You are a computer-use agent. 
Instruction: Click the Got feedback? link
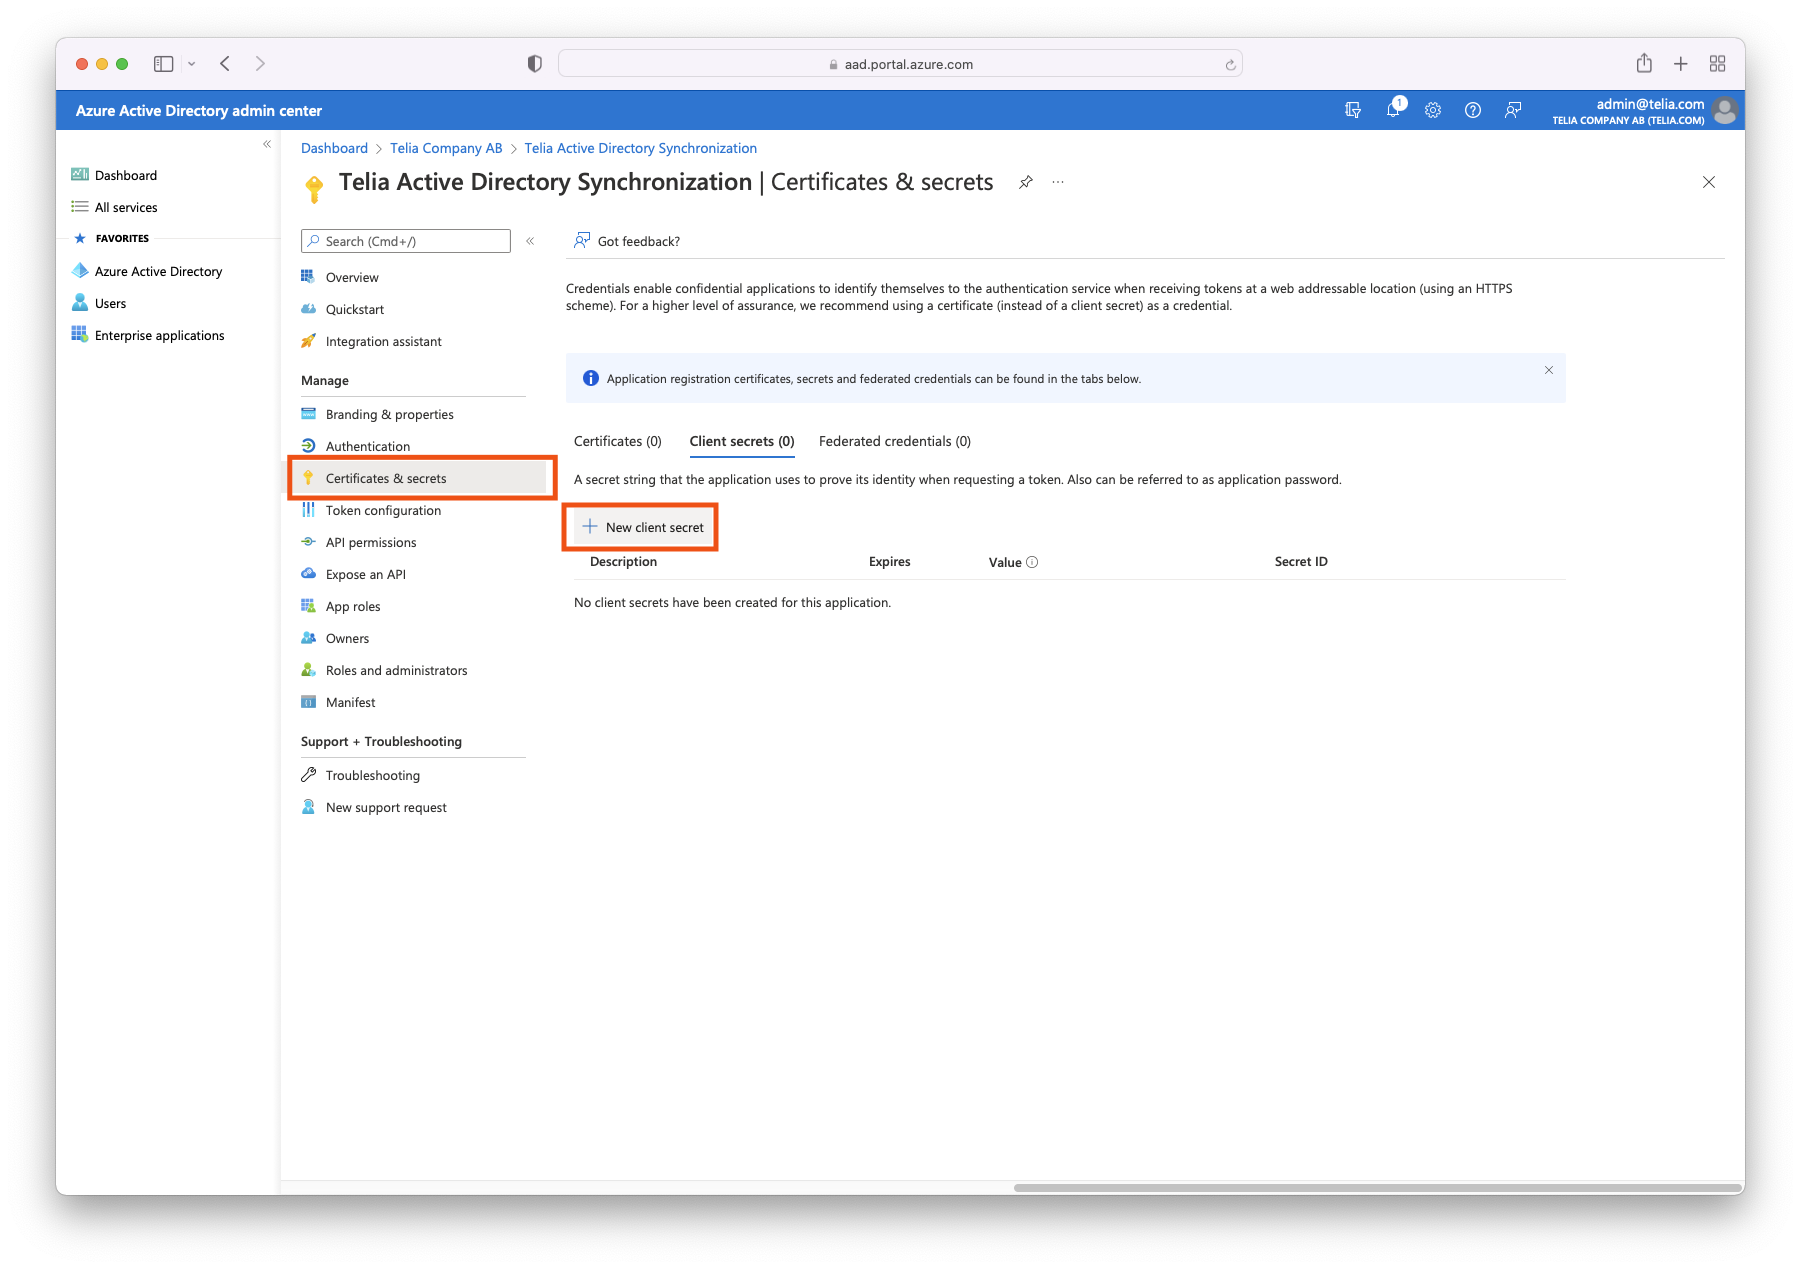pos(627,241)
